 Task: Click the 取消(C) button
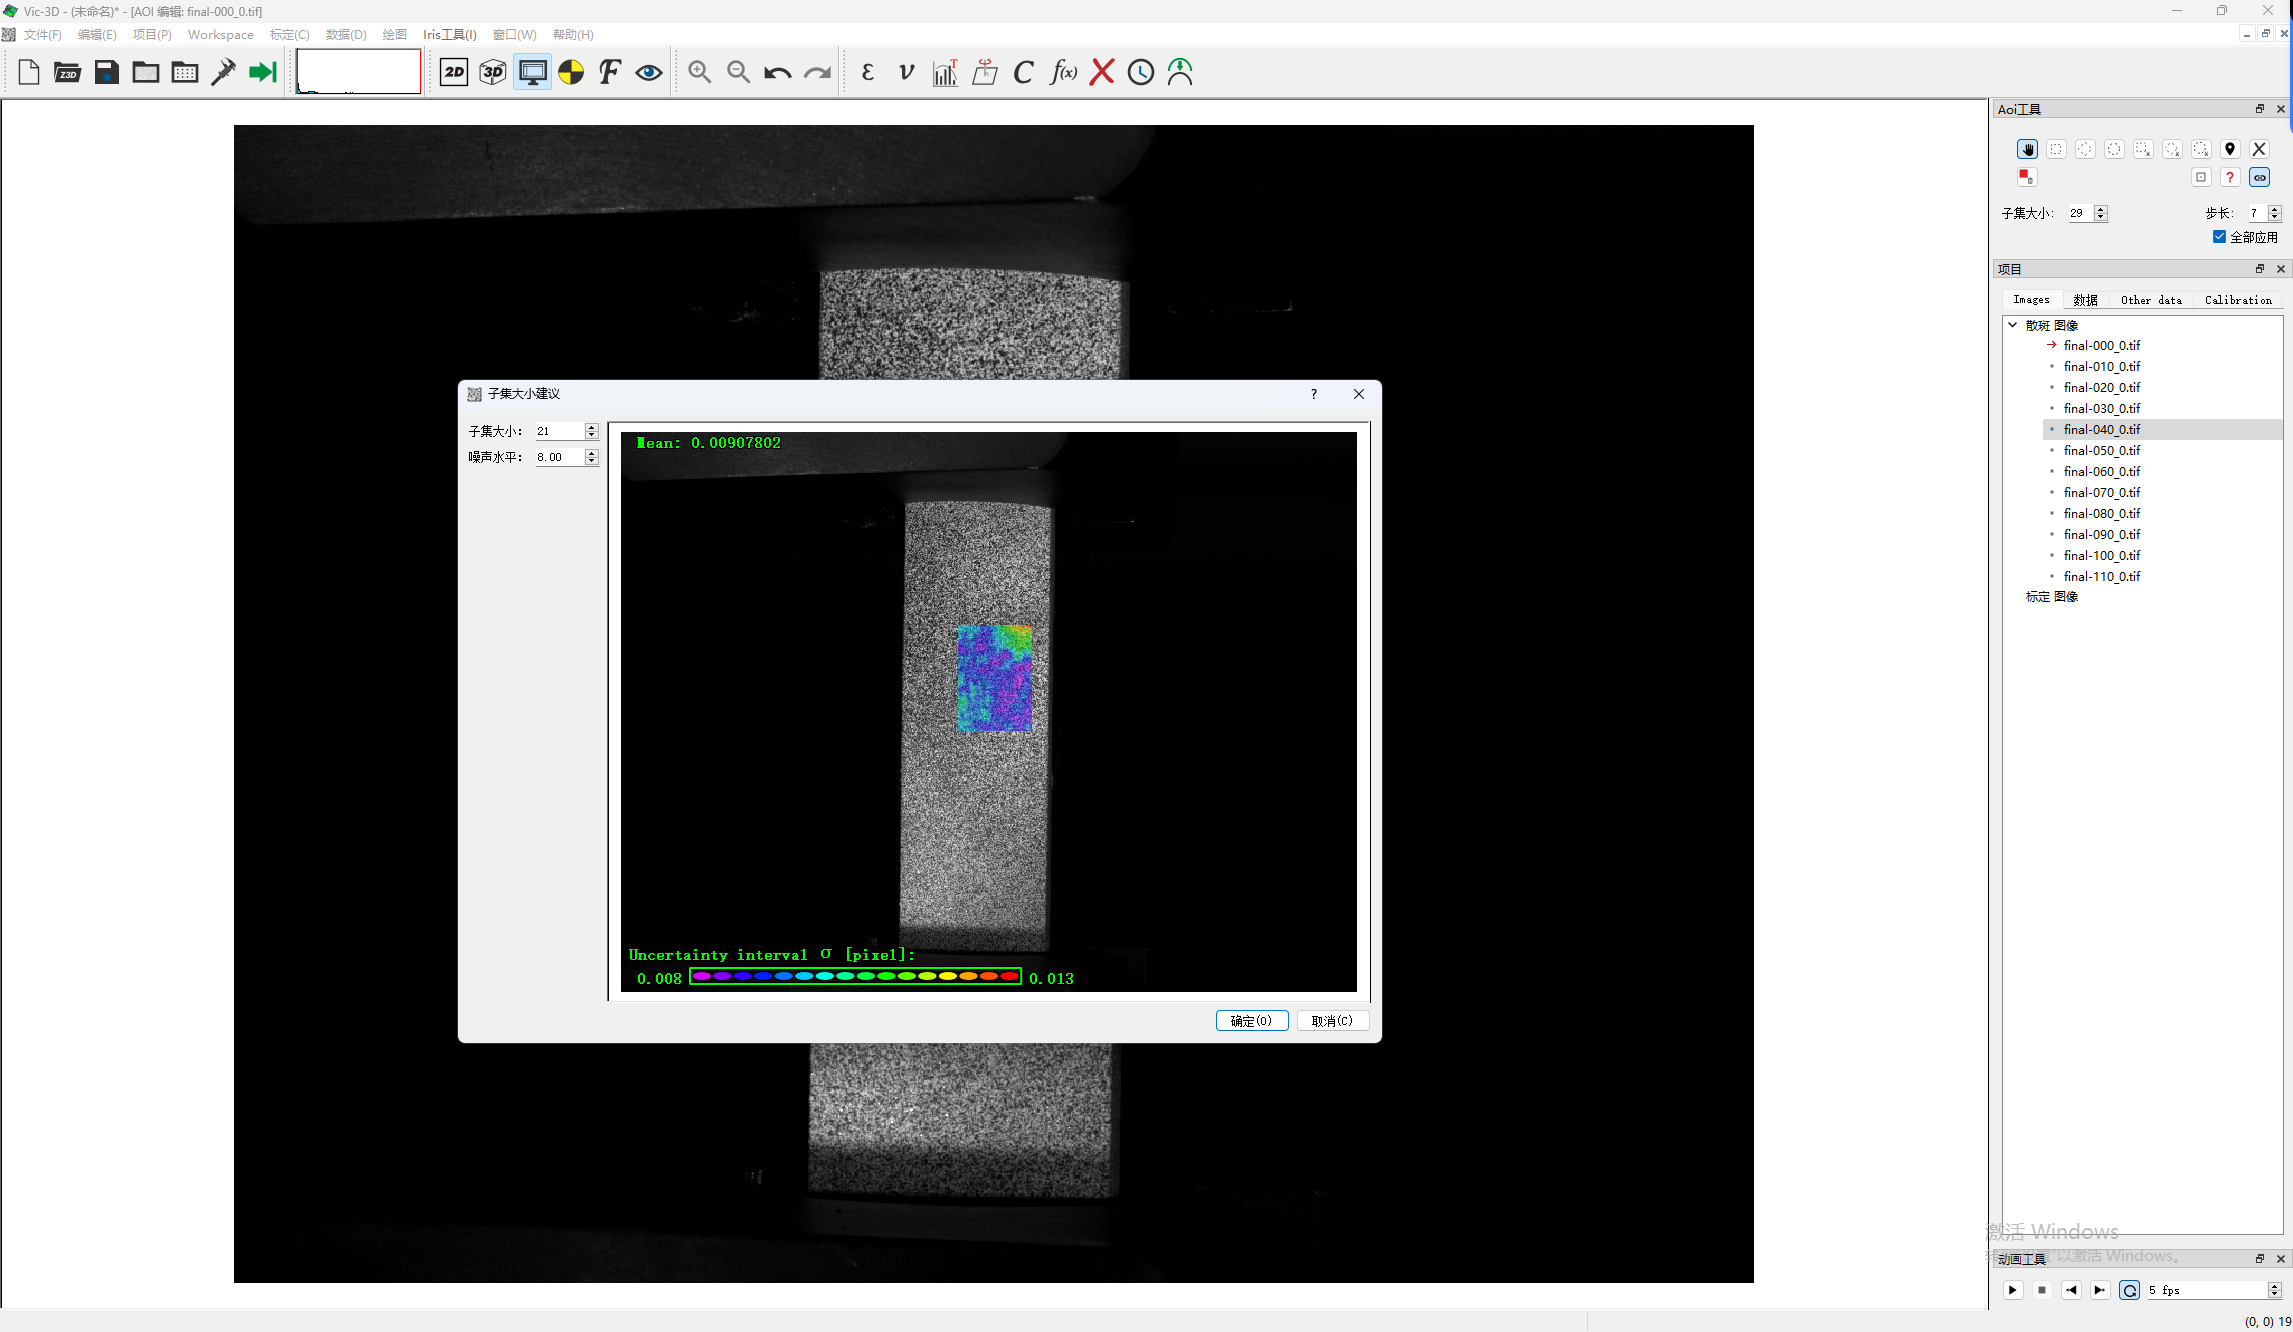(x=1332, y=1021)
